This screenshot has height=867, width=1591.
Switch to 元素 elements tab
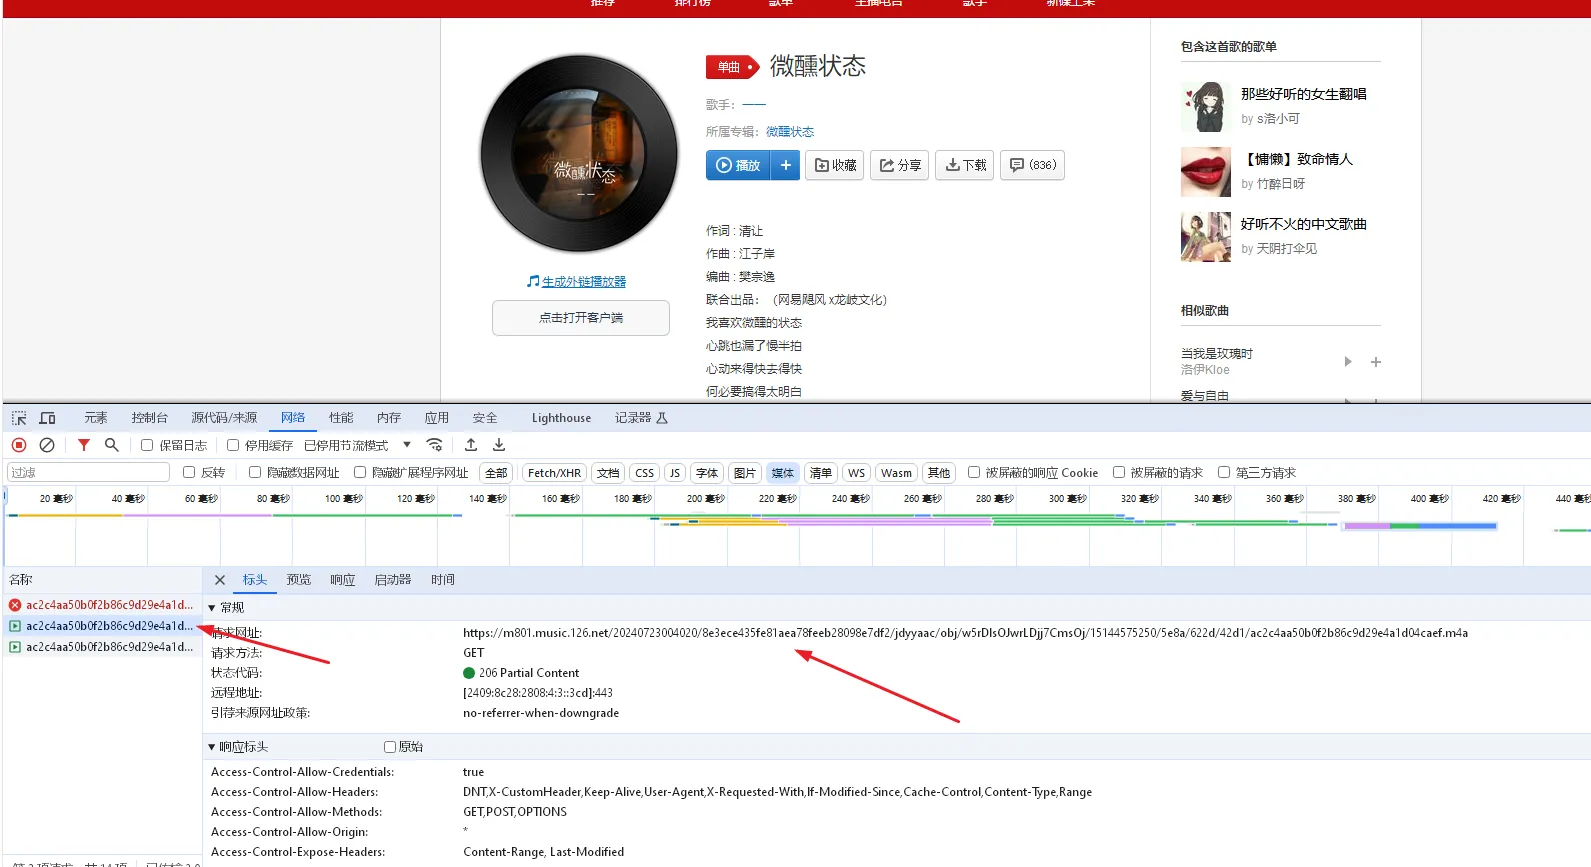pyautogui.click(x=96, y=418)
